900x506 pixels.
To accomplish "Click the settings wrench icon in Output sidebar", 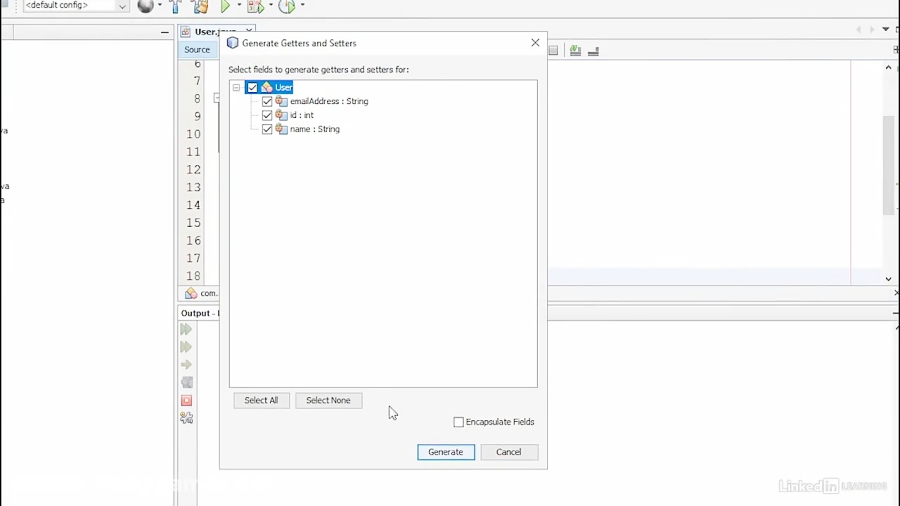I will (x=187, y=418).
